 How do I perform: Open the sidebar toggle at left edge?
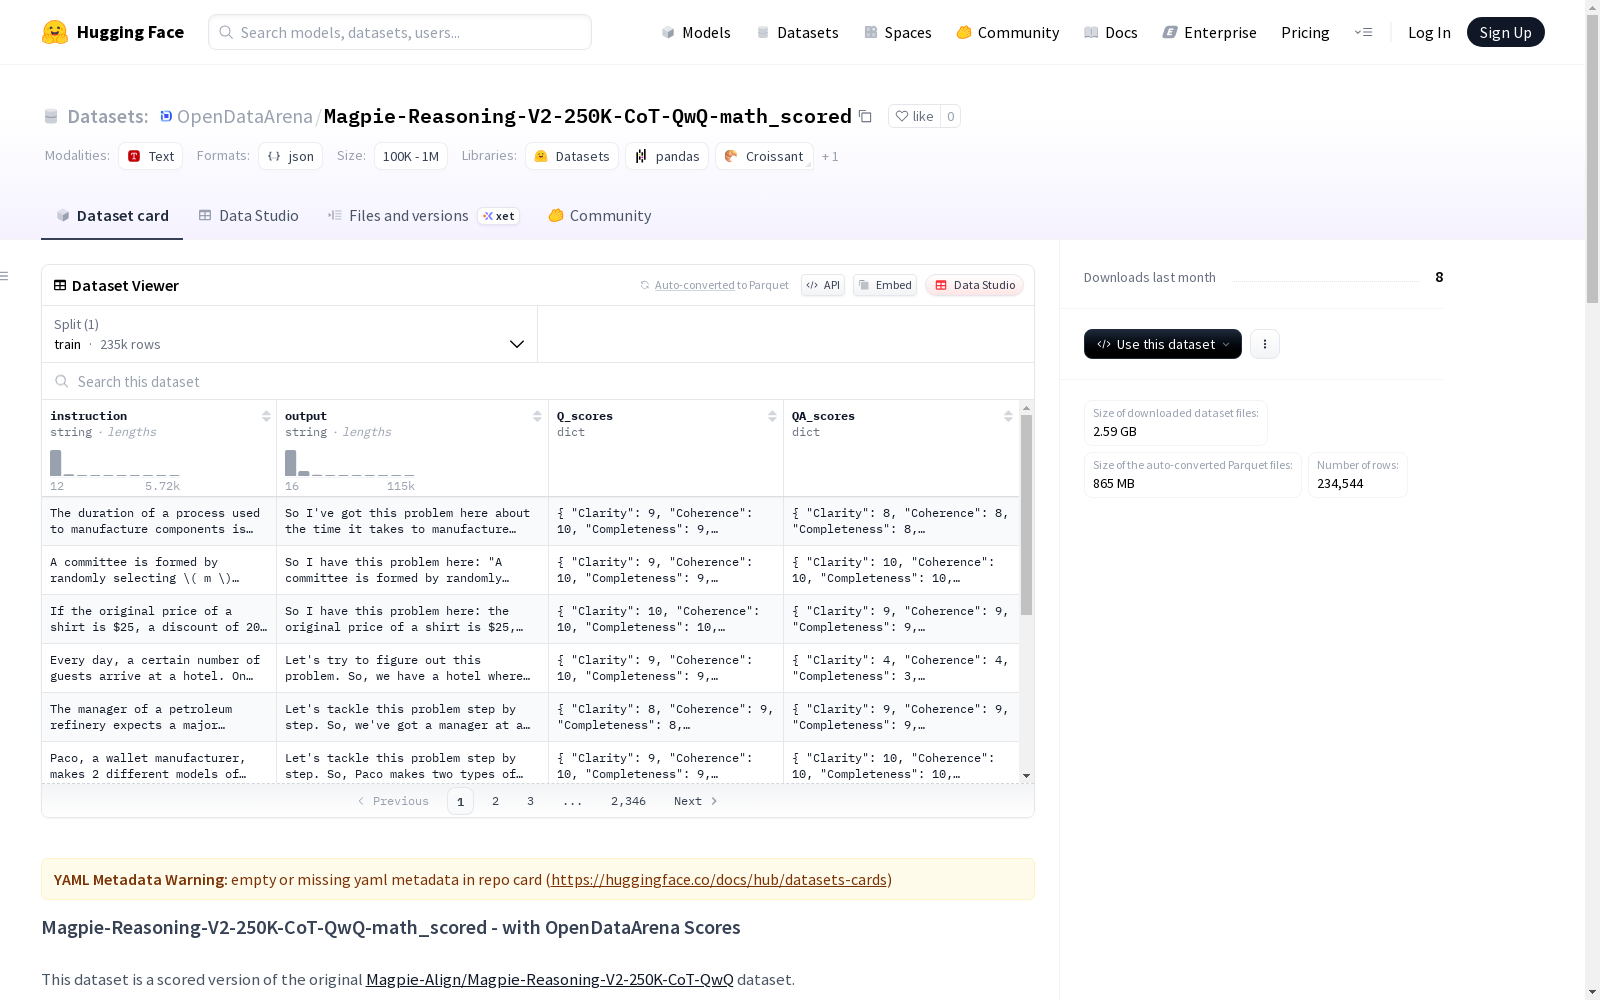coord(5,276)
